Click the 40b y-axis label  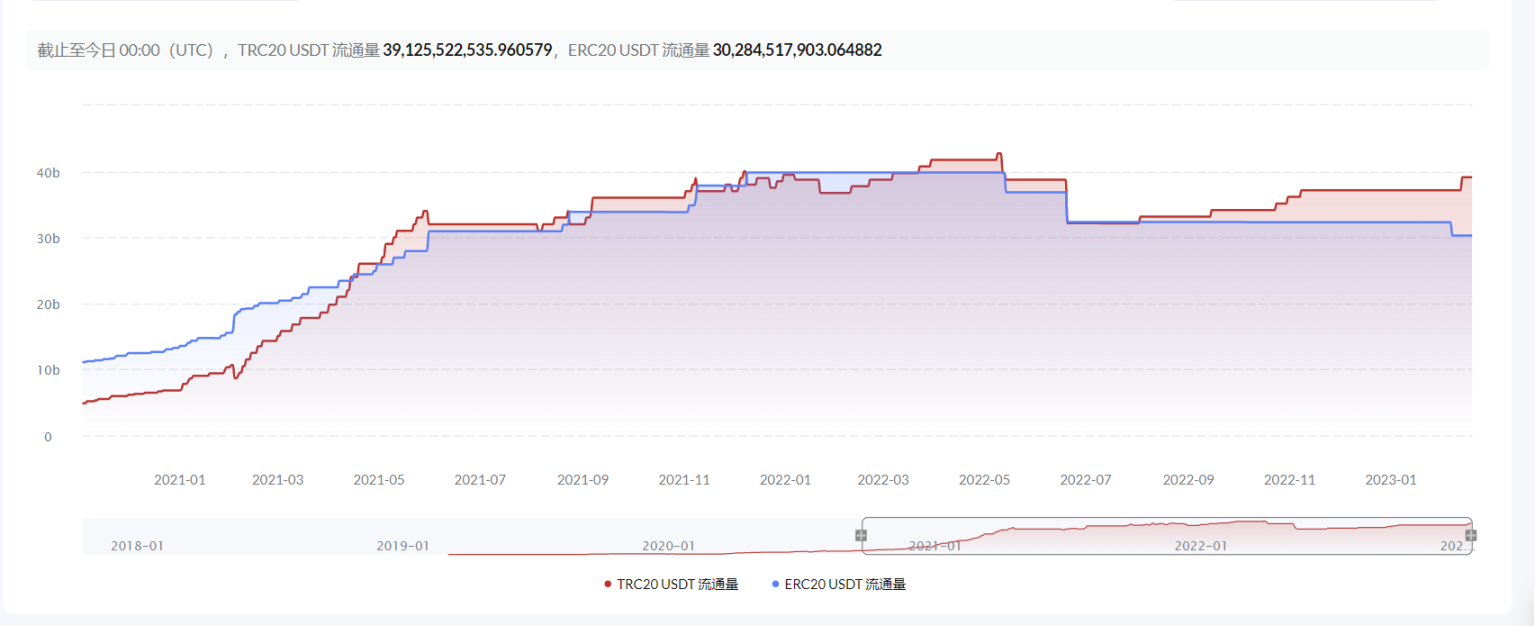click(x=49, y=173)
